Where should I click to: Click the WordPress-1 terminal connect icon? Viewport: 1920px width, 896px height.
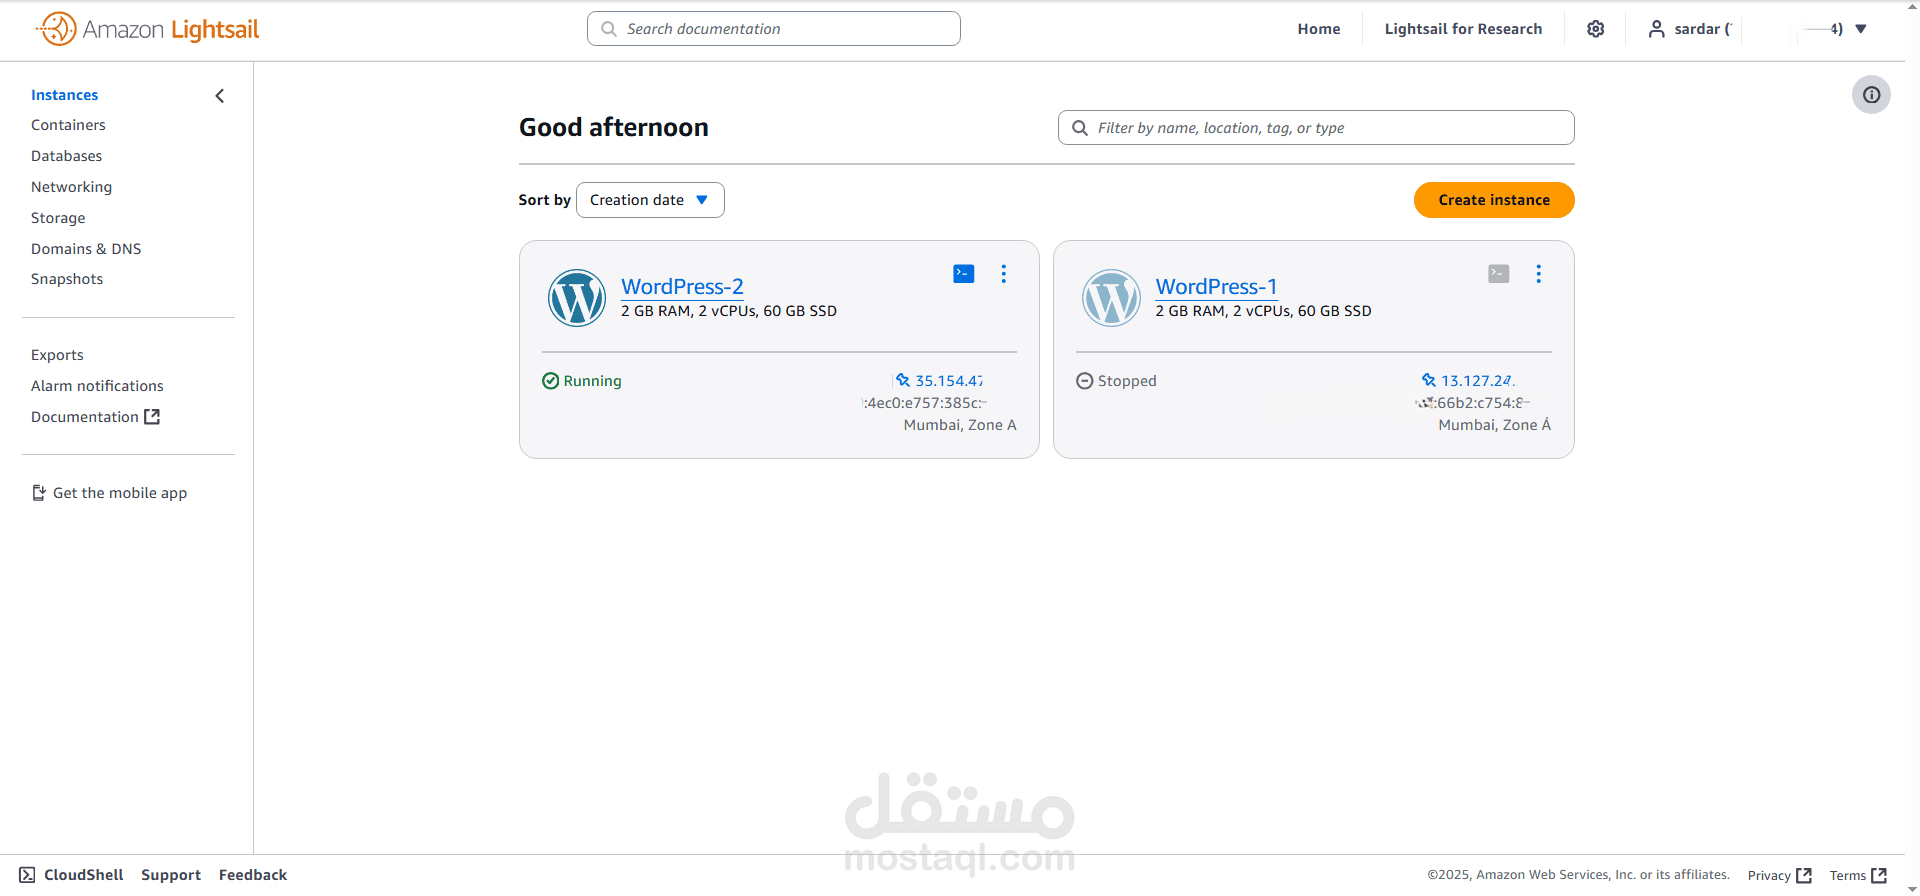point(1498,274)
